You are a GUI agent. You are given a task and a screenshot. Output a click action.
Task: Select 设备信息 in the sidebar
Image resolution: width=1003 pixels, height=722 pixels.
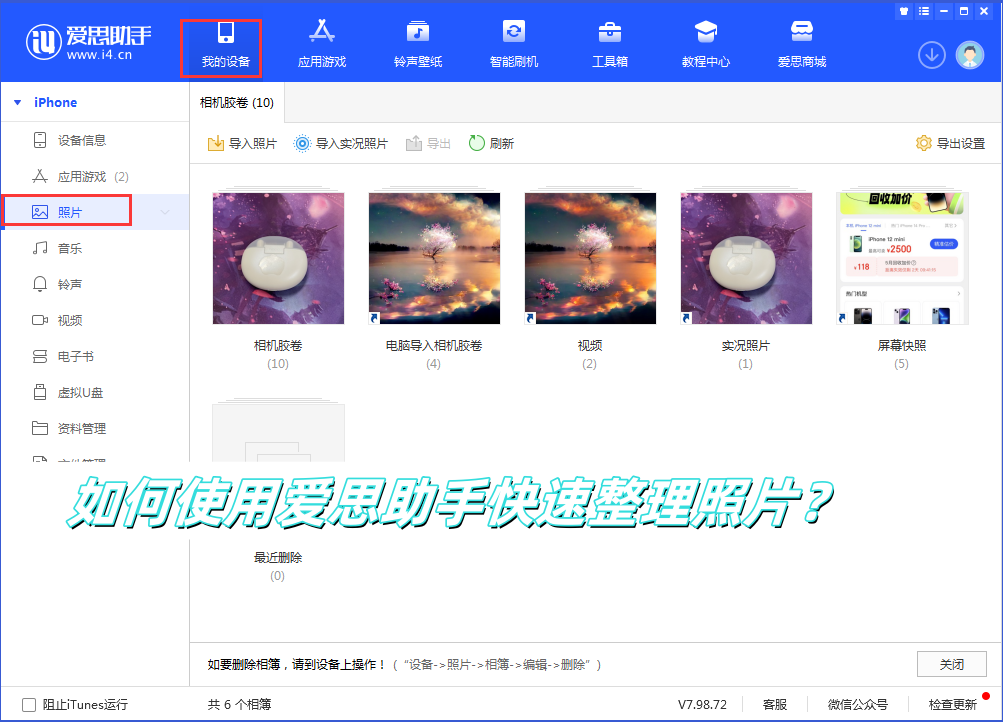[95, 140]
